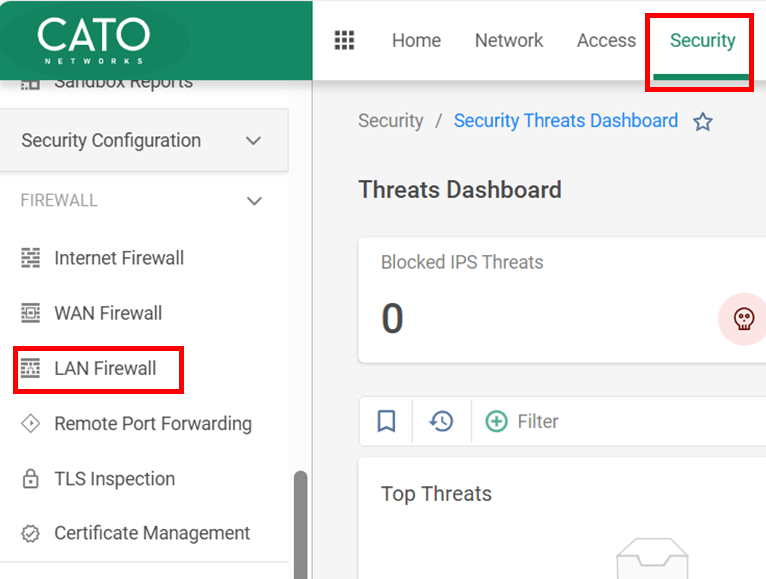The width and height of the screenshot is (766, 579).
Task: Open the history clock icon
Action: coord(442,421)
